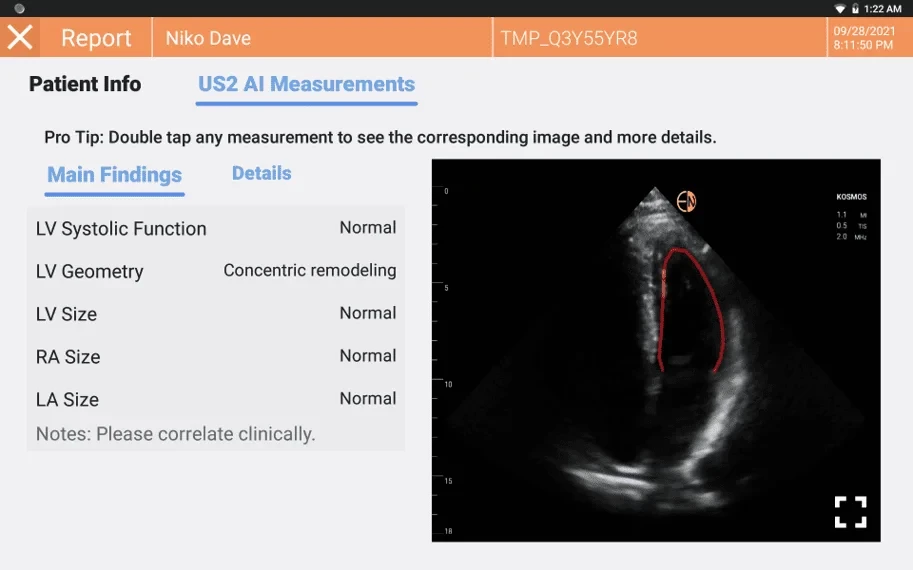This screenshot has height=570, width=913.
Task: Tap the 1:22 AM clock
Action: tap(882, 9)
